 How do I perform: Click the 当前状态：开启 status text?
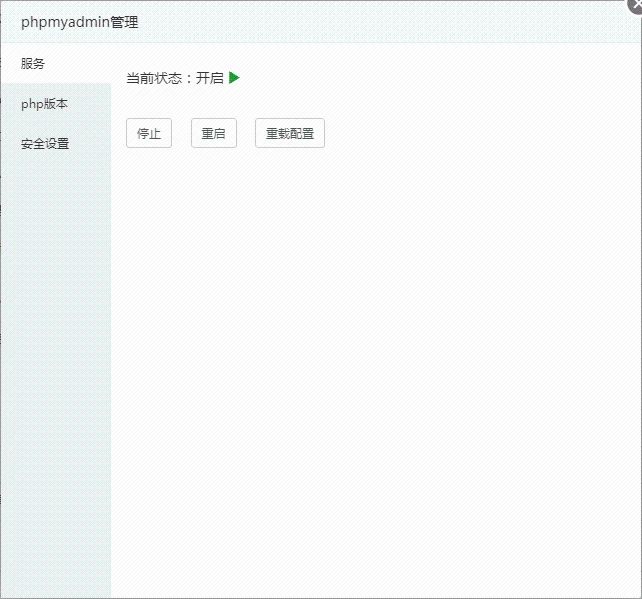click(x=175, y=78)
